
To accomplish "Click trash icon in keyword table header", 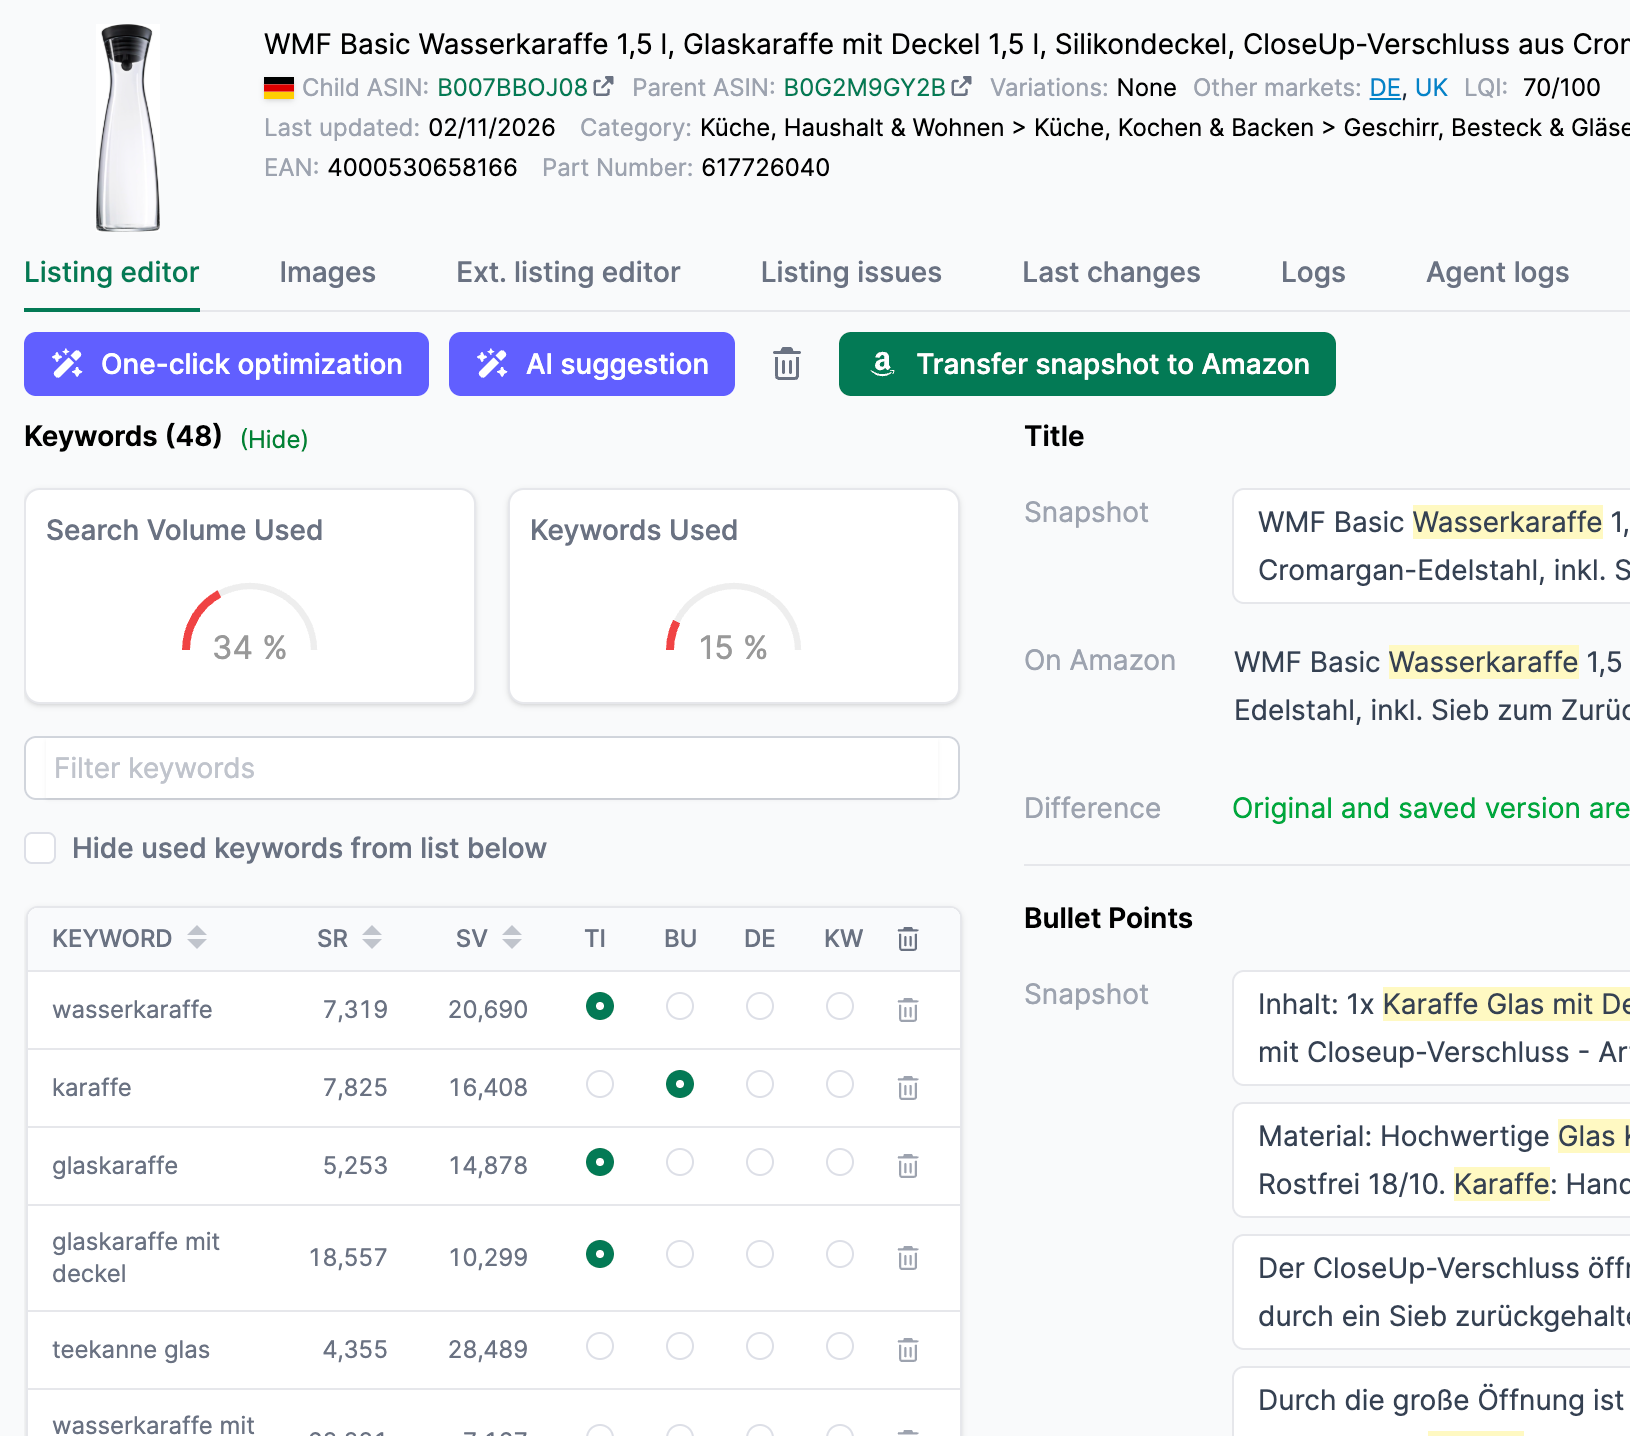I will 908,939.
